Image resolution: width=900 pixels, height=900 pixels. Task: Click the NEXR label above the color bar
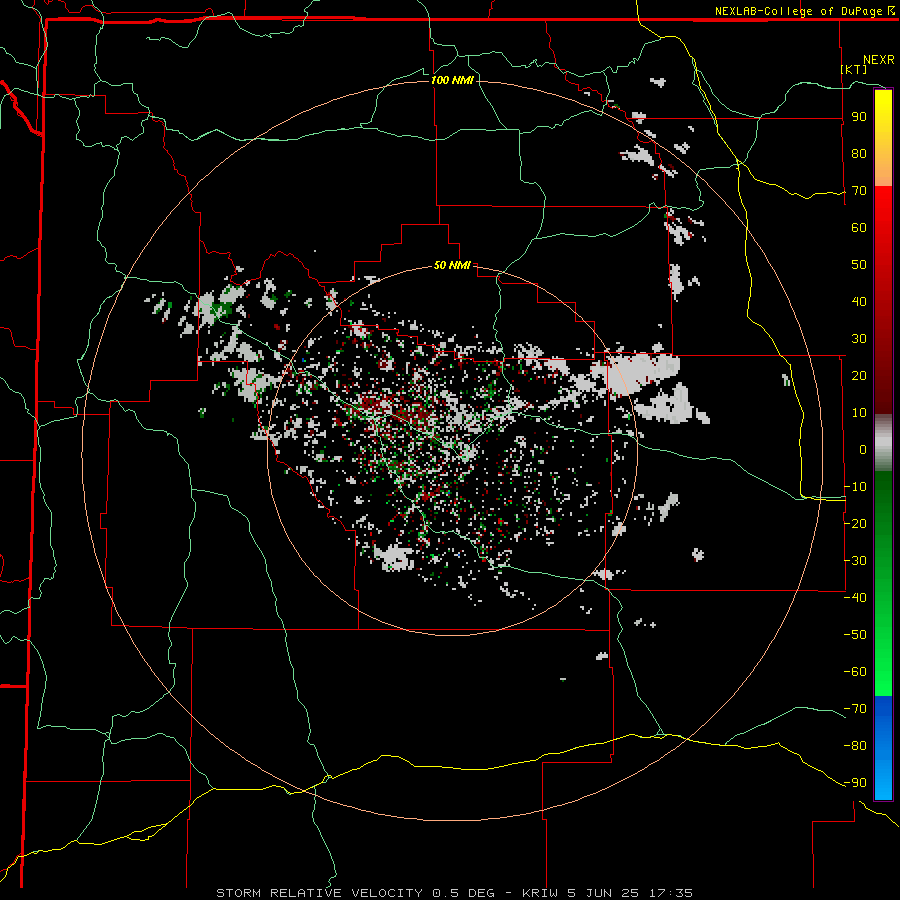[x=879, y=60]
